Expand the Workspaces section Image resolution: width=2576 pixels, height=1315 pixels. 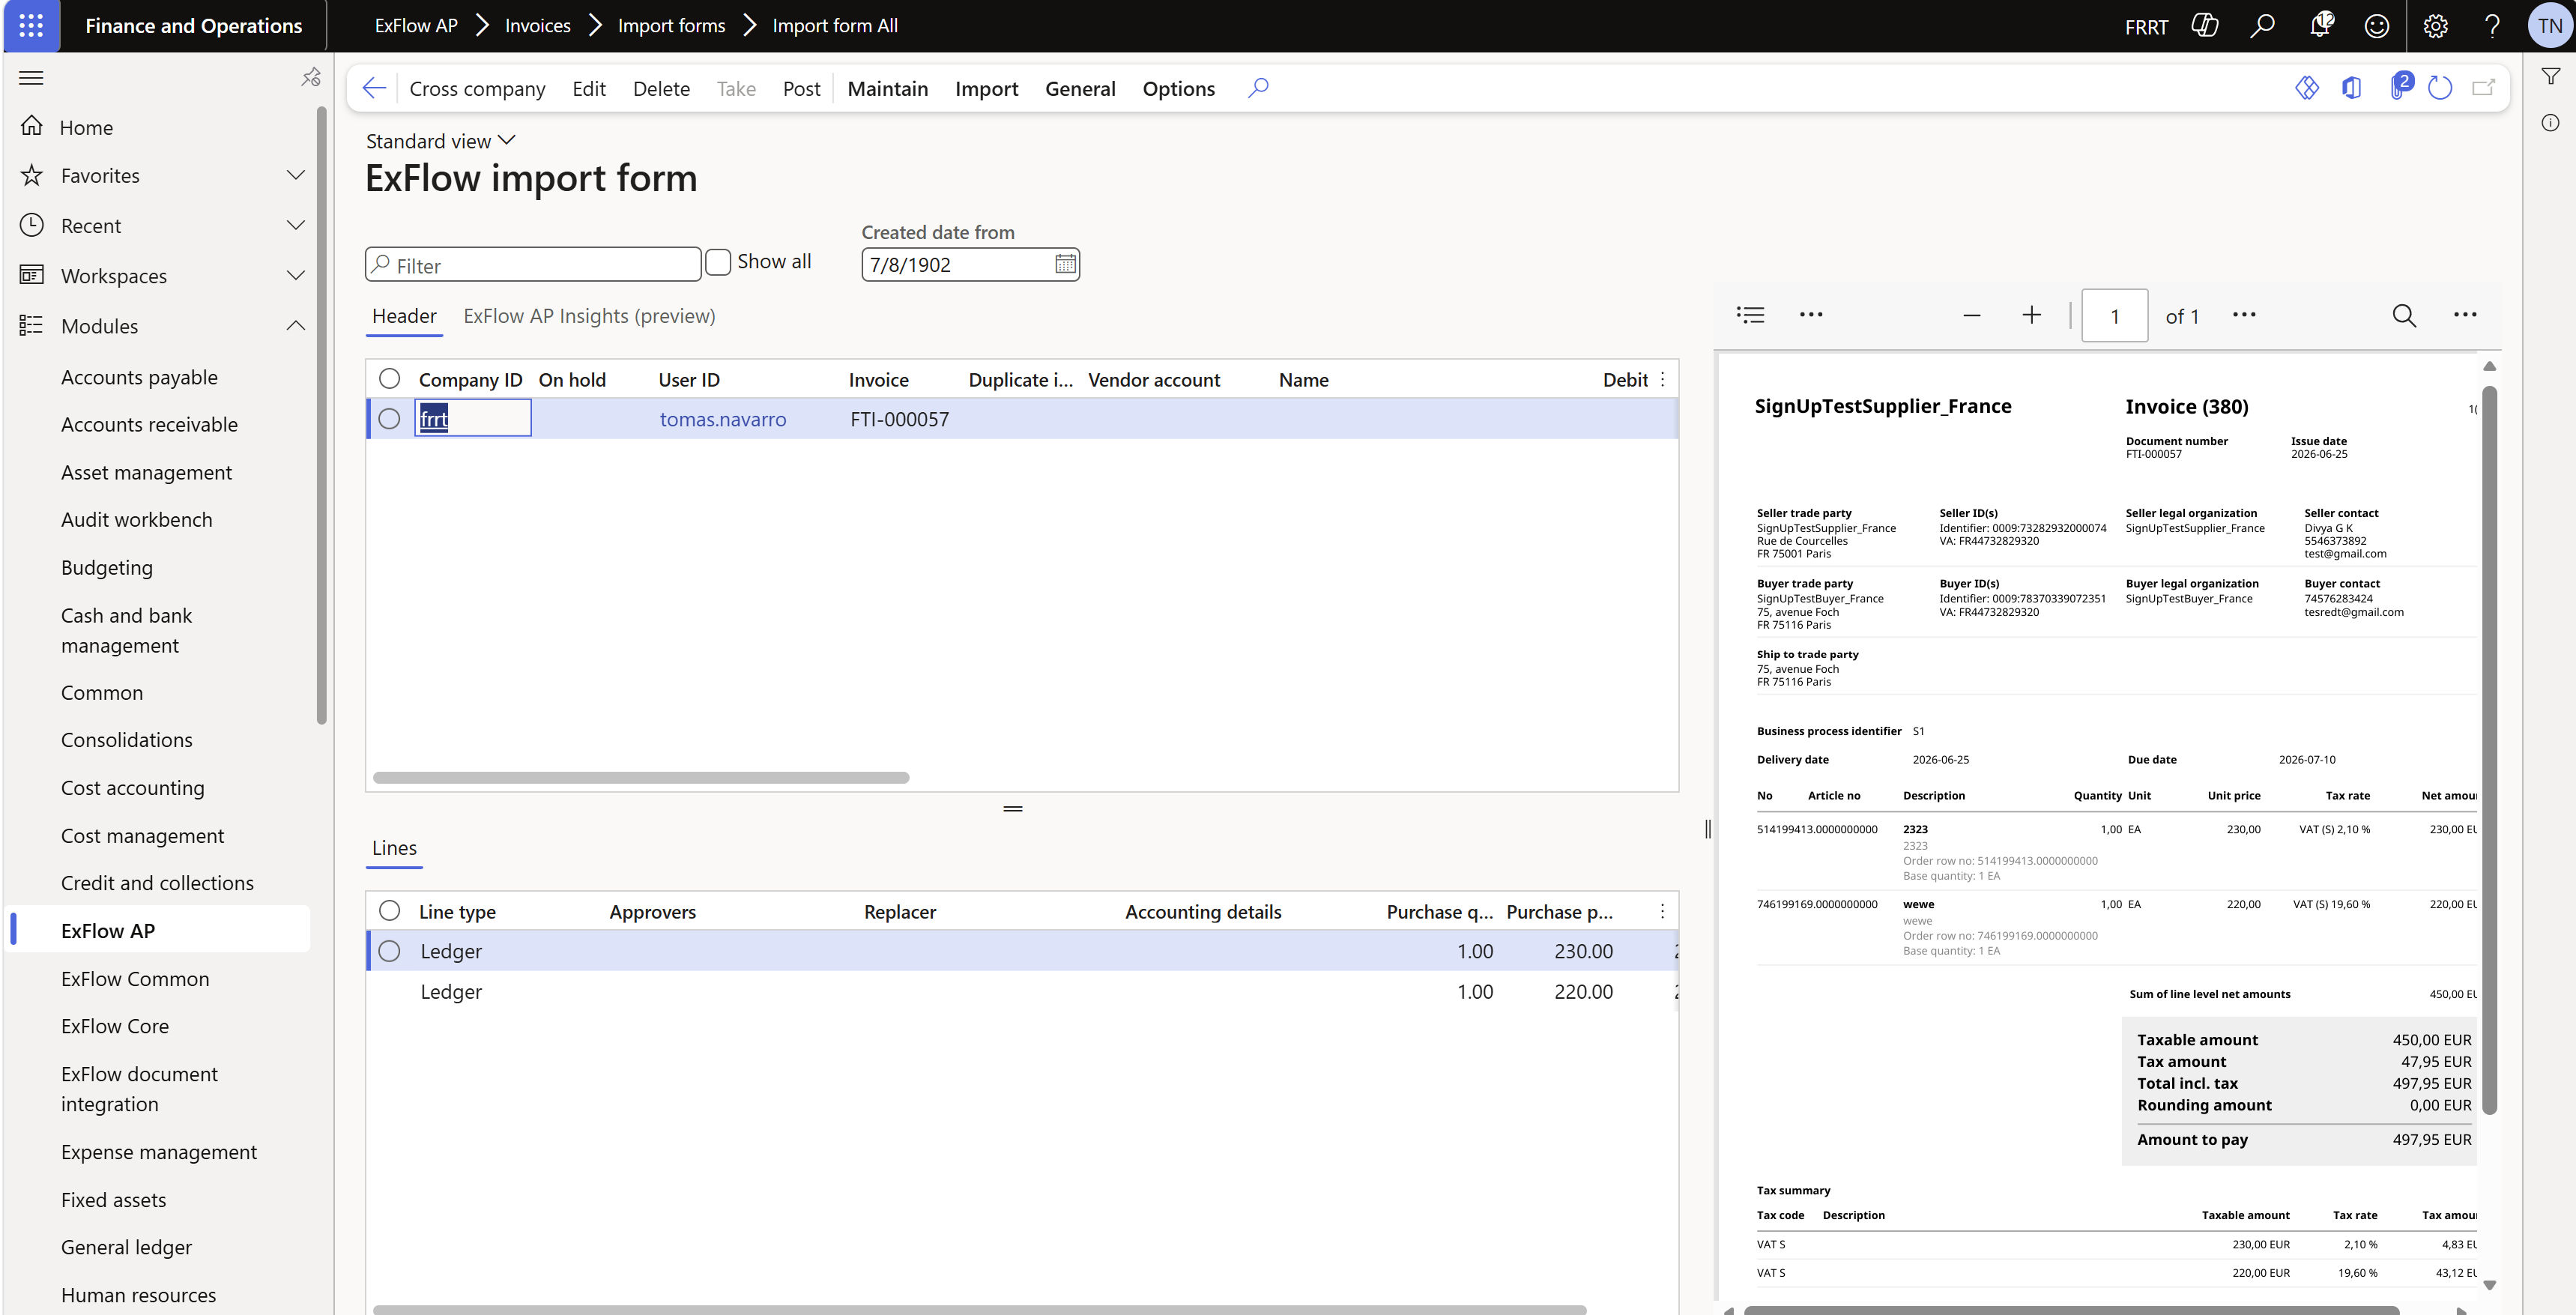pos(295,275)
